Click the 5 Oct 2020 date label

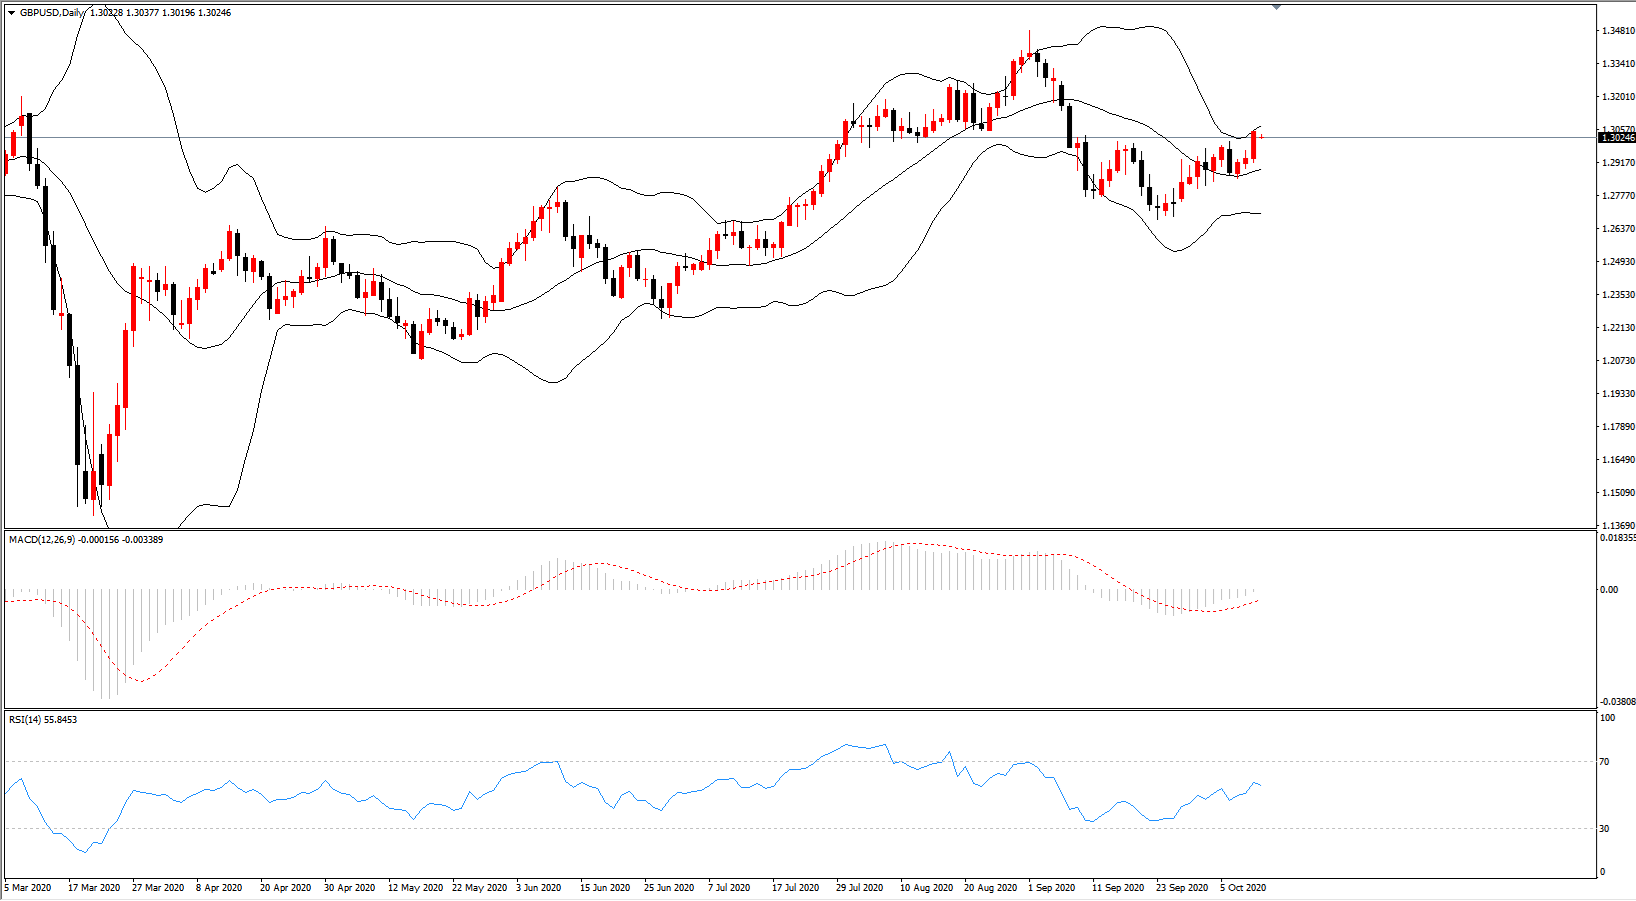[x=1243, y=888]
